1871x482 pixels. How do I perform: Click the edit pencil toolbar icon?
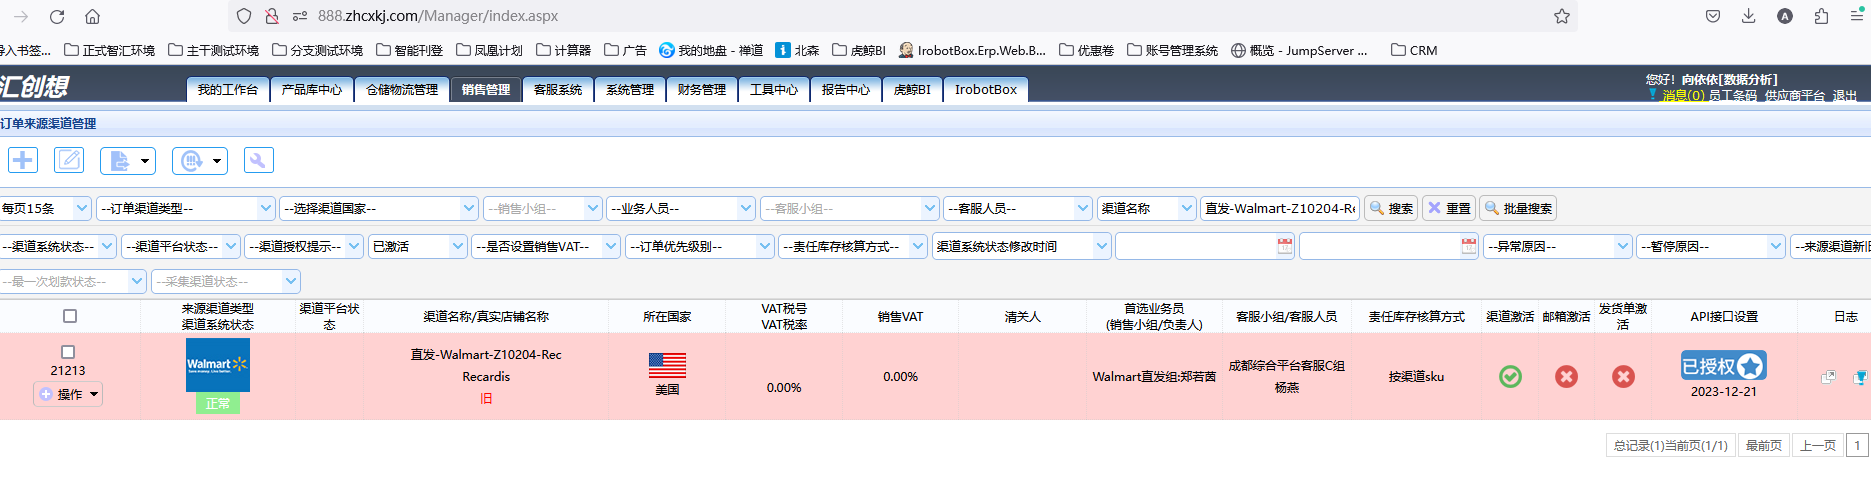(x=69, y=160)
